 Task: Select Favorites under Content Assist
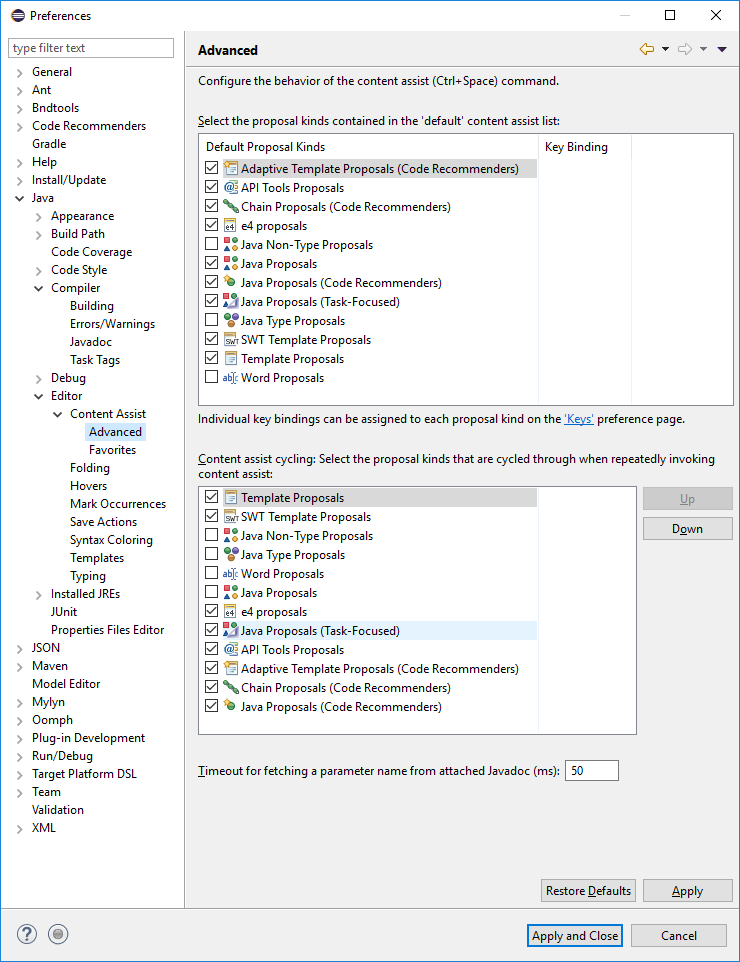pos(112,450)
